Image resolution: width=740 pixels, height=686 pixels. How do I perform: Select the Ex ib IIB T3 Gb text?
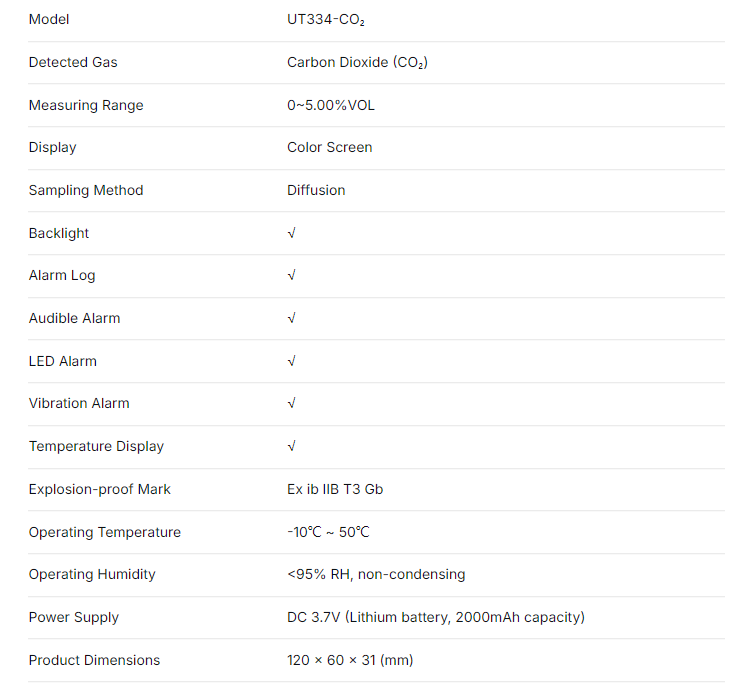click(335, 489)
